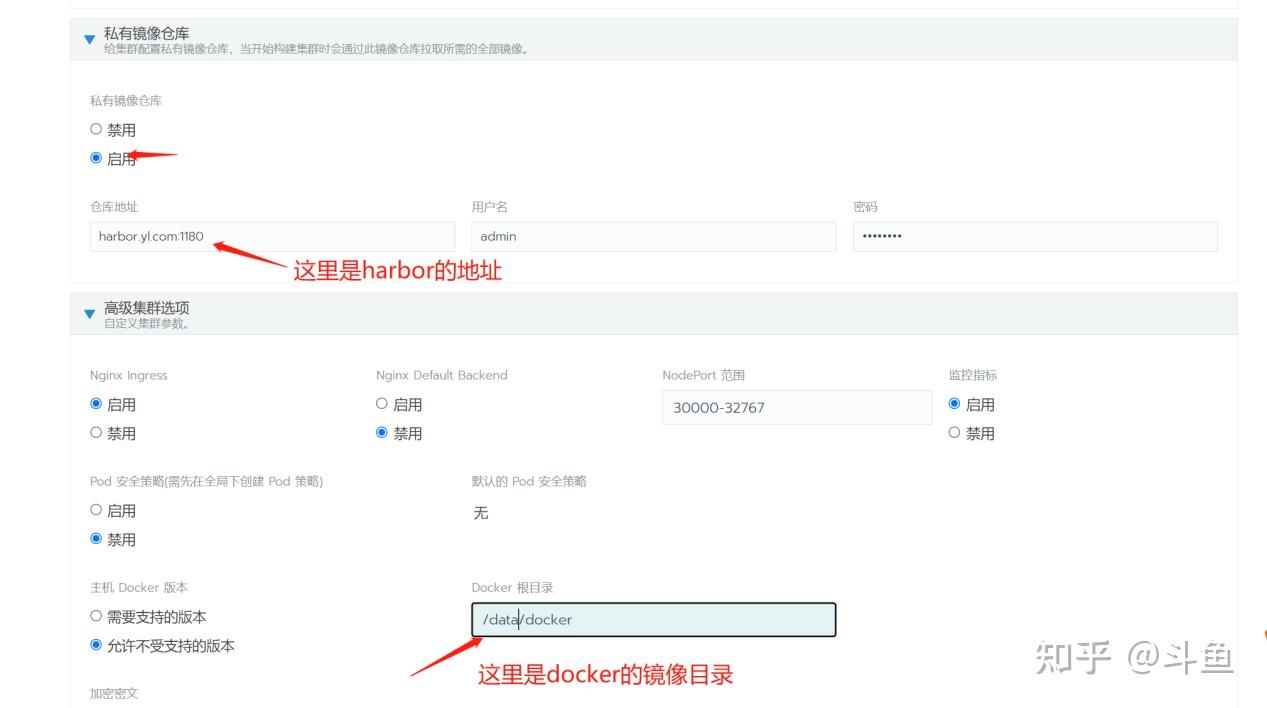The height and width of the screenshot is (708, 1267).
Task: Select 启用 under Nginx Default Backend
Action: tap(382, 404)
